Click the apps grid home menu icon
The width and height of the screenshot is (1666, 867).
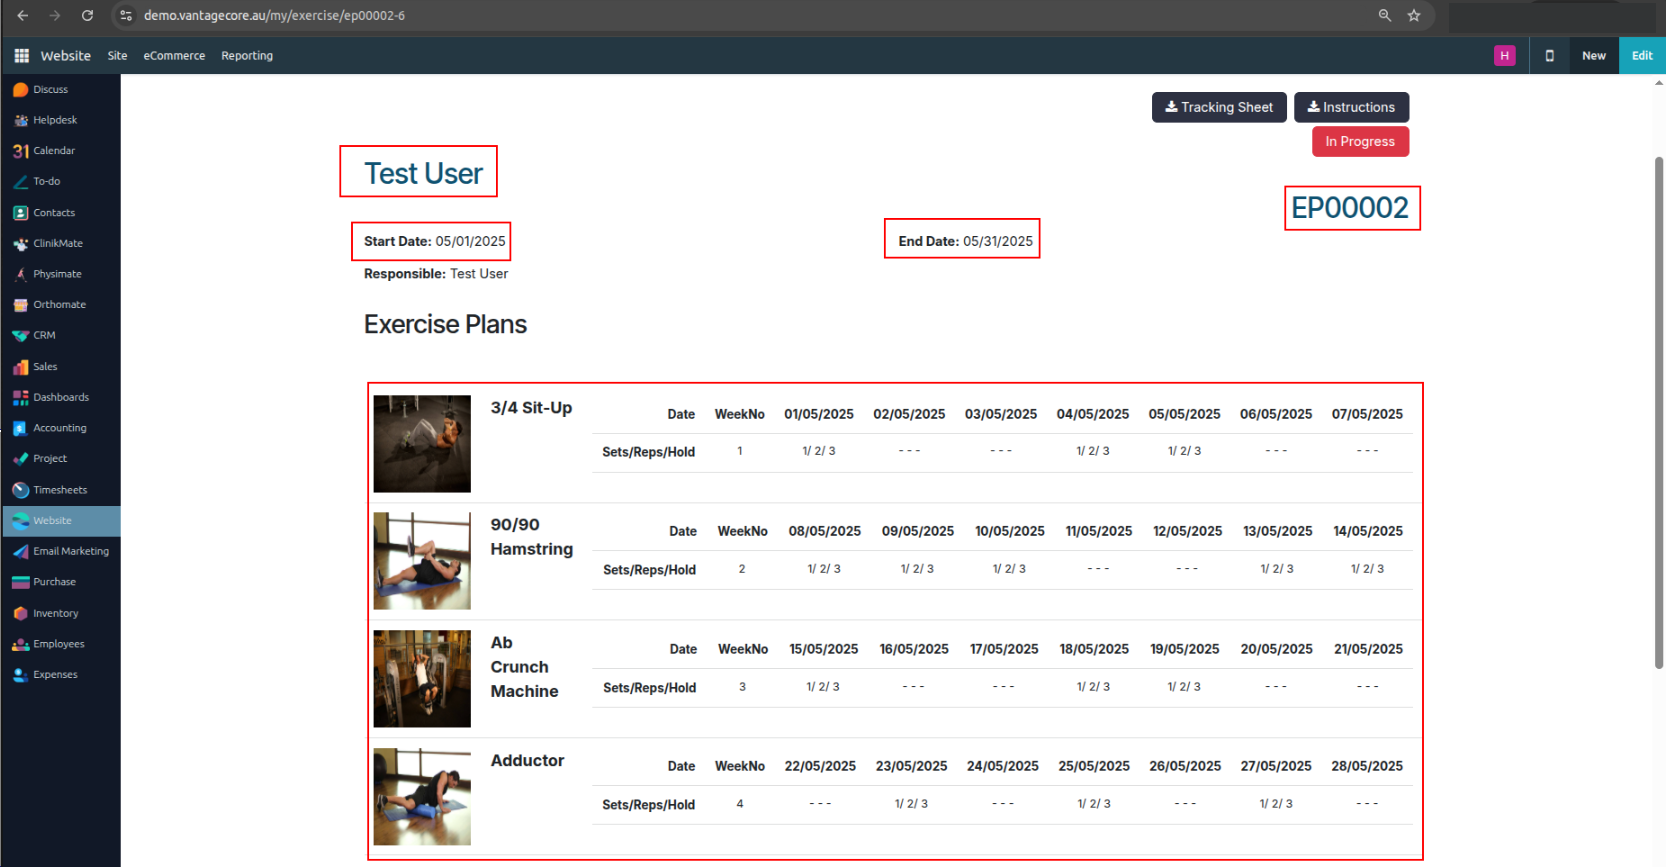pos(21,56)
